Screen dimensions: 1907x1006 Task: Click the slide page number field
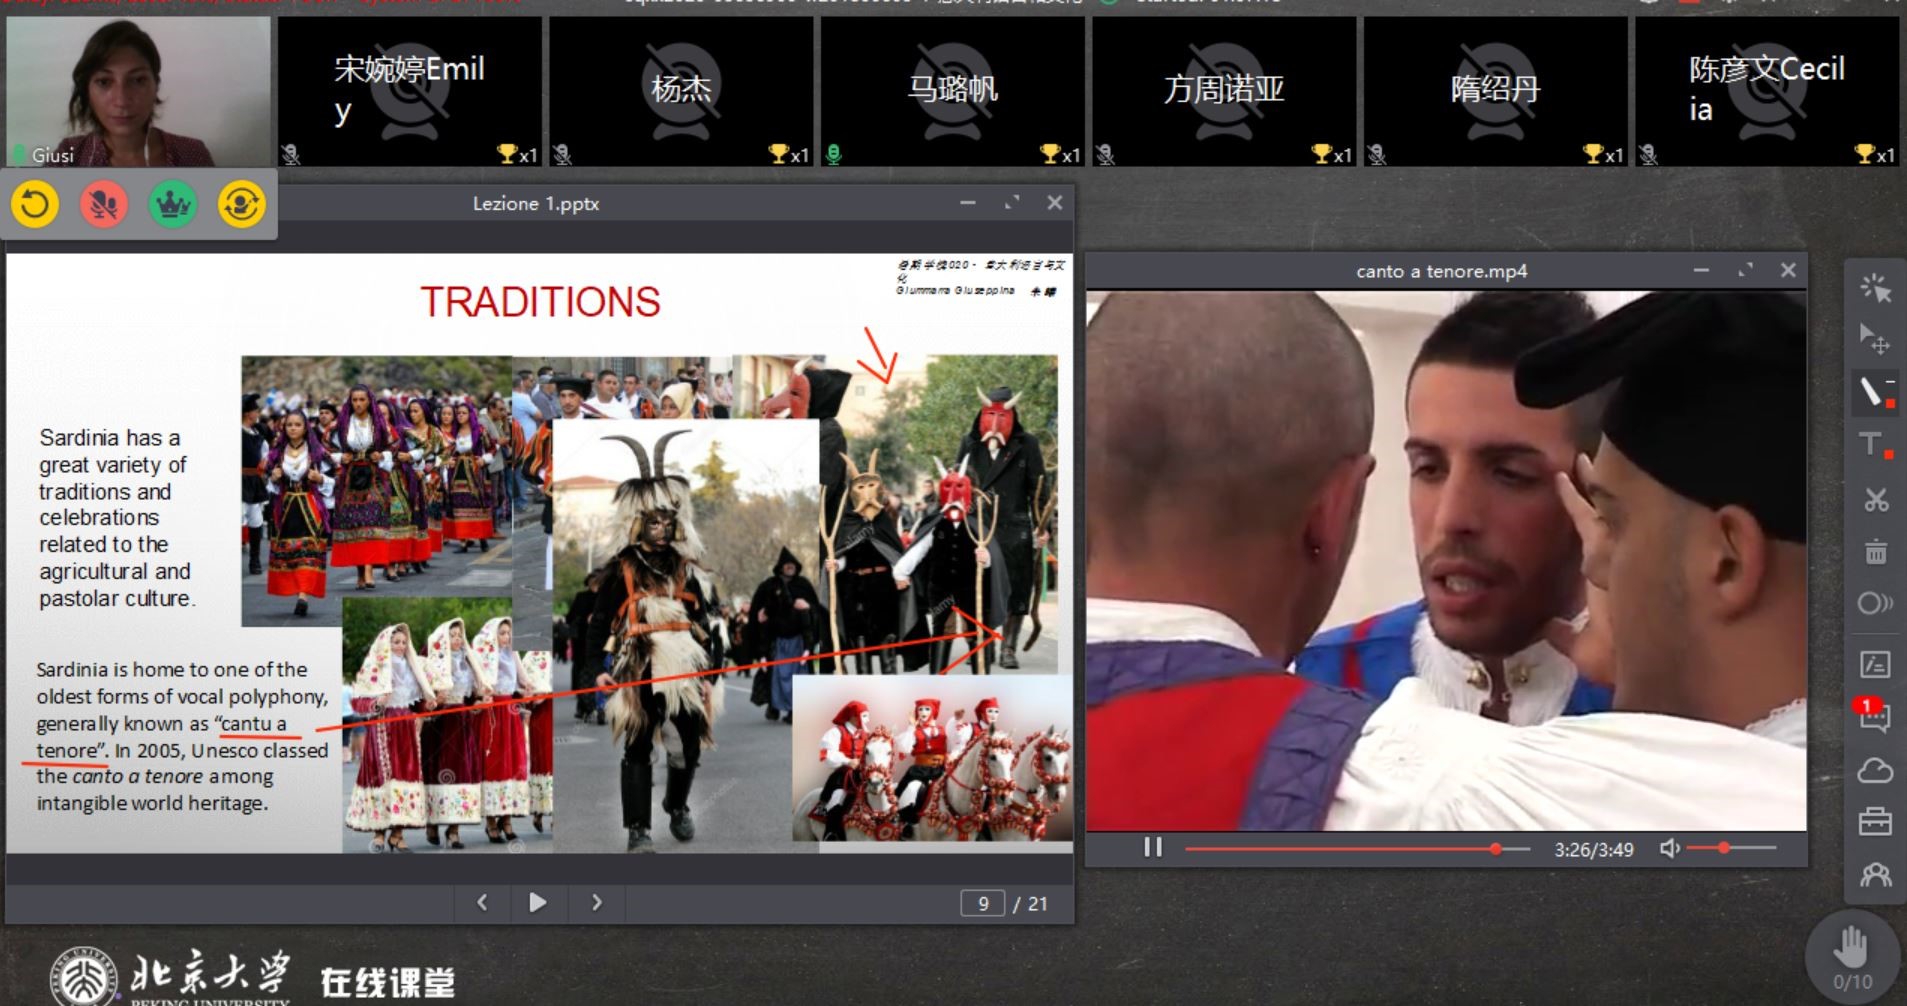pos(982,904)
